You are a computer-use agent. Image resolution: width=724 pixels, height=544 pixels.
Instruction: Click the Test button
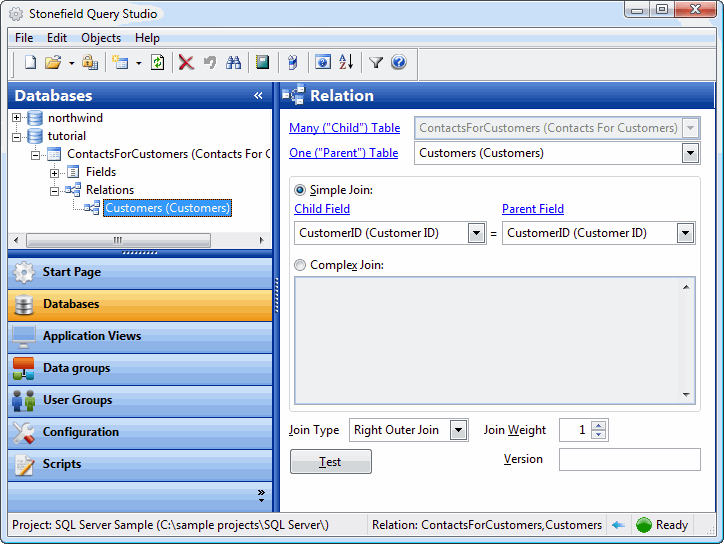(x=330, y=462)
